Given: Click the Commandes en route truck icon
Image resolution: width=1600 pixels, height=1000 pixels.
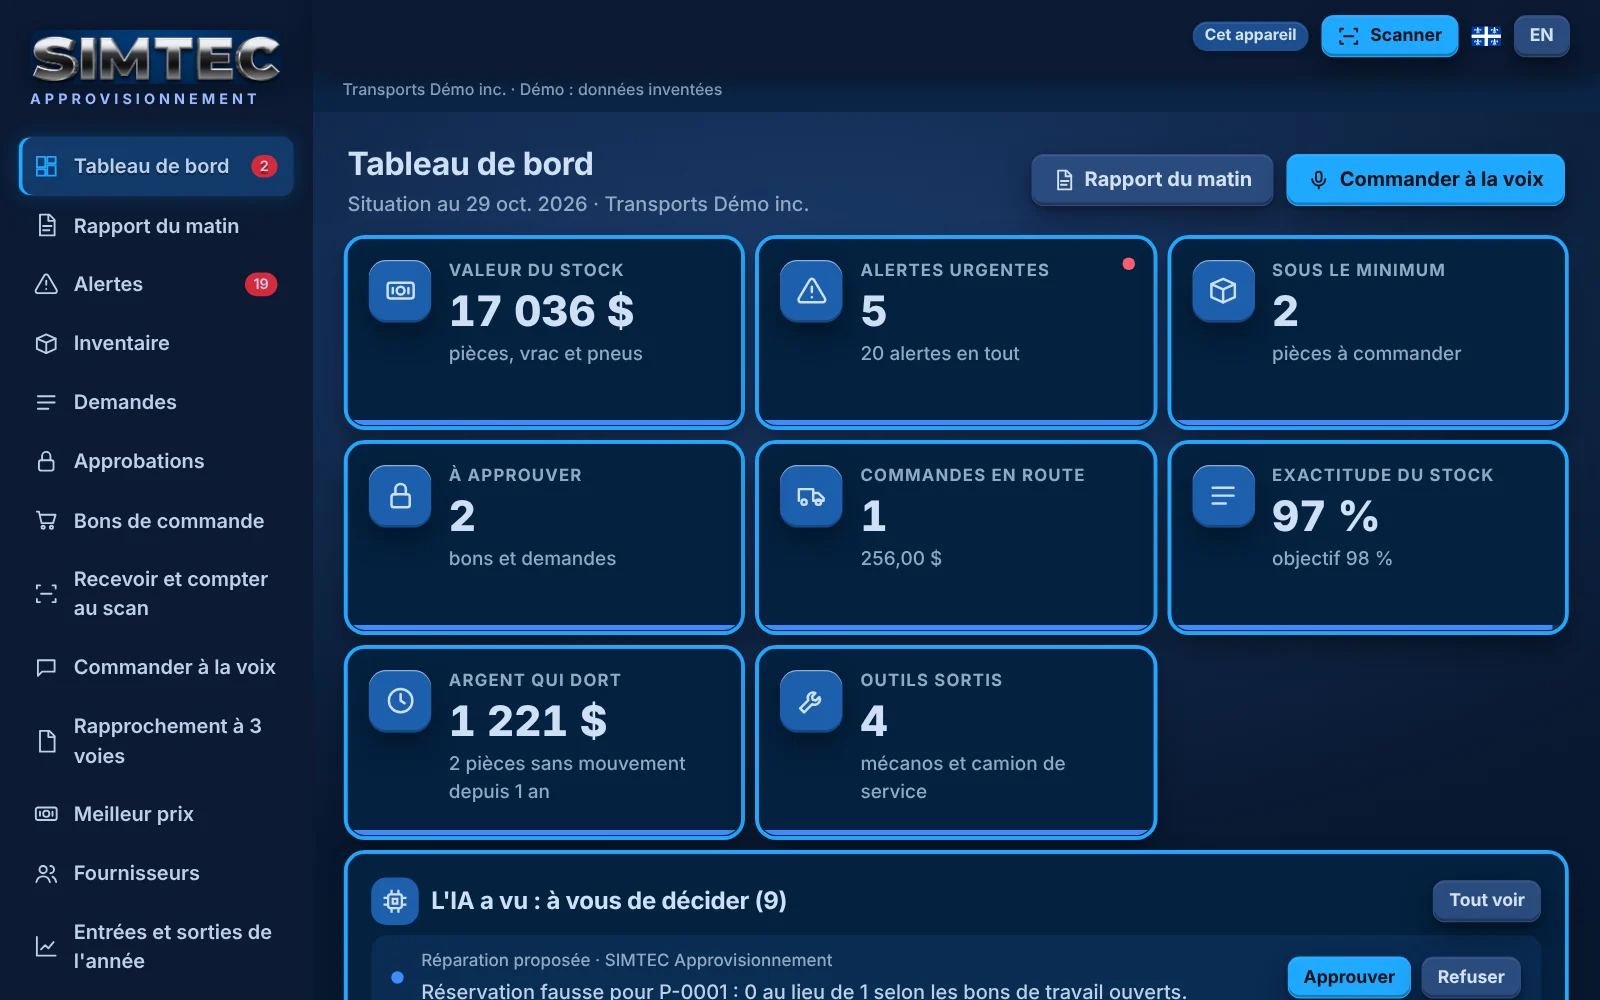Looking at the screenshot, I should click(811, 496).
